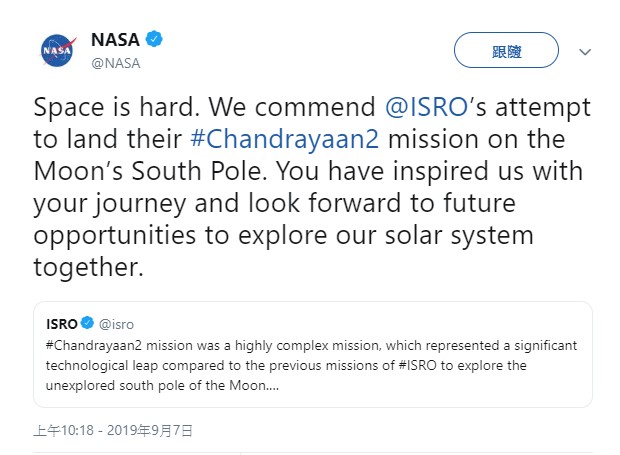Click the NASA logo avatar
620x455 pixels.
coord(56,51)
